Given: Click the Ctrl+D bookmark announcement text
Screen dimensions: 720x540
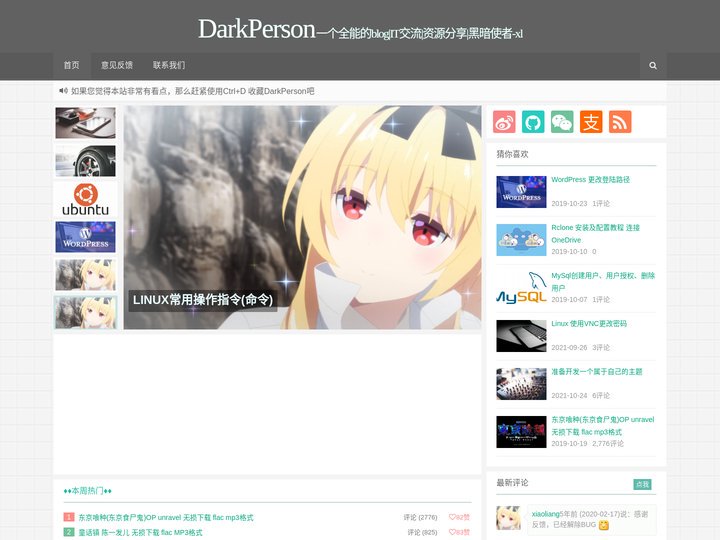Looking at the screenshot, I should pyautogui.click(x=192, y=91).
